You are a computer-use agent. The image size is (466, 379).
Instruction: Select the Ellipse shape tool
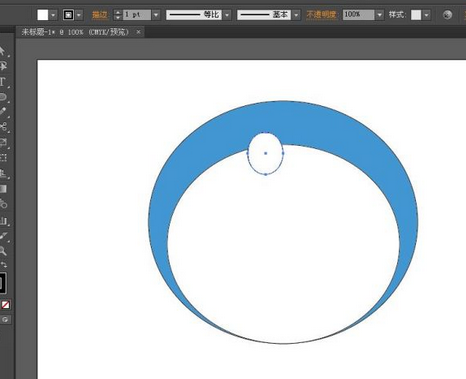pos(3,97)
